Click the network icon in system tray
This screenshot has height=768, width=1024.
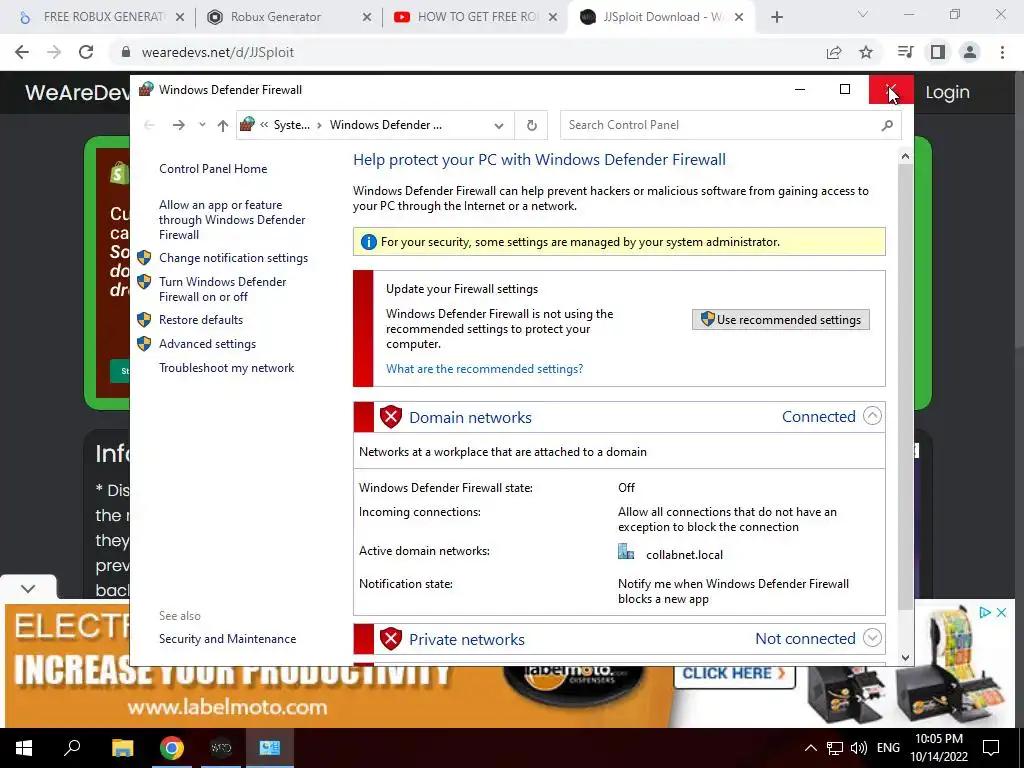[x=835, y=748]
